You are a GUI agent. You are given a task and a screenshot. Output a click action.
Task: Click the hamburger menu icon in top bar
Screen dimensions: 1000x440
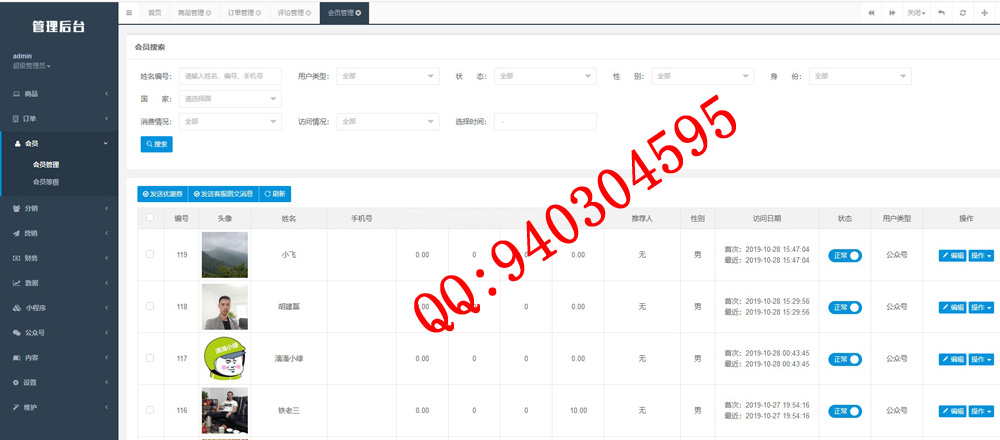tap(129, 13)
